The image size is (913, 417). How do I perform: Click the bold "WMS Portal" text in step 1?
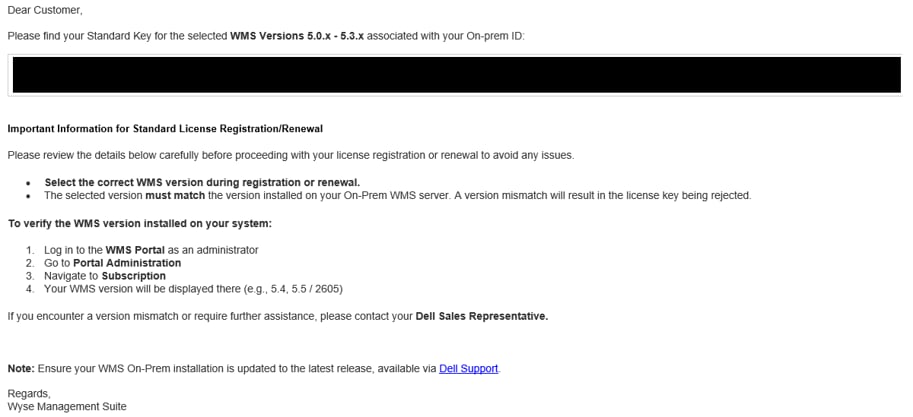pos(135,250)
